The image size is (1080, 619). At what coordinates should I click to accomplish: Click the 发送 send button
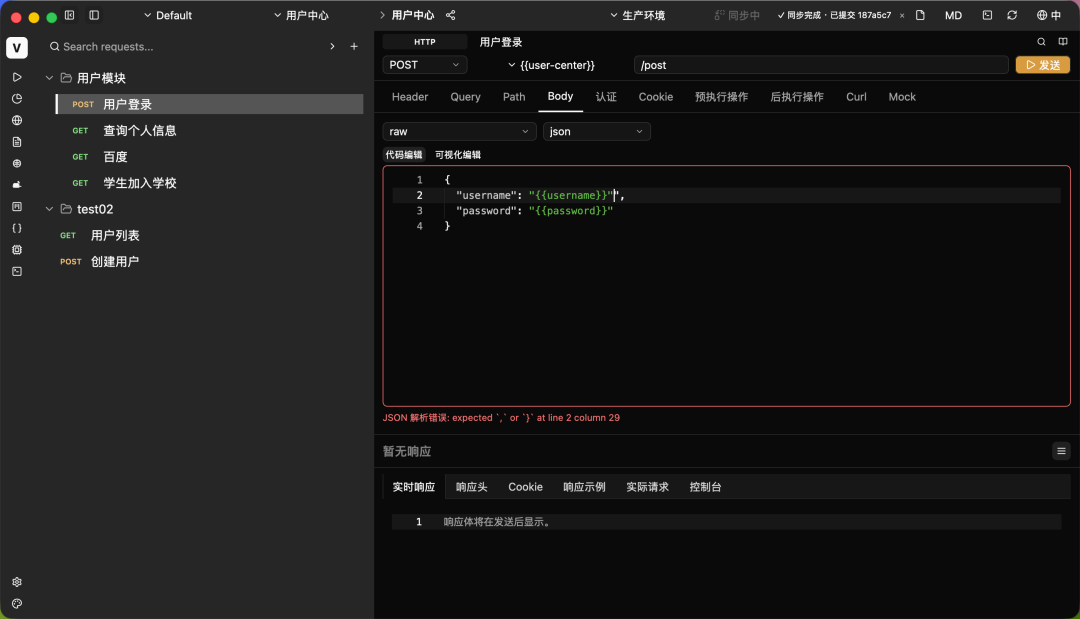pyautogui.click(x=1043, y=65)
